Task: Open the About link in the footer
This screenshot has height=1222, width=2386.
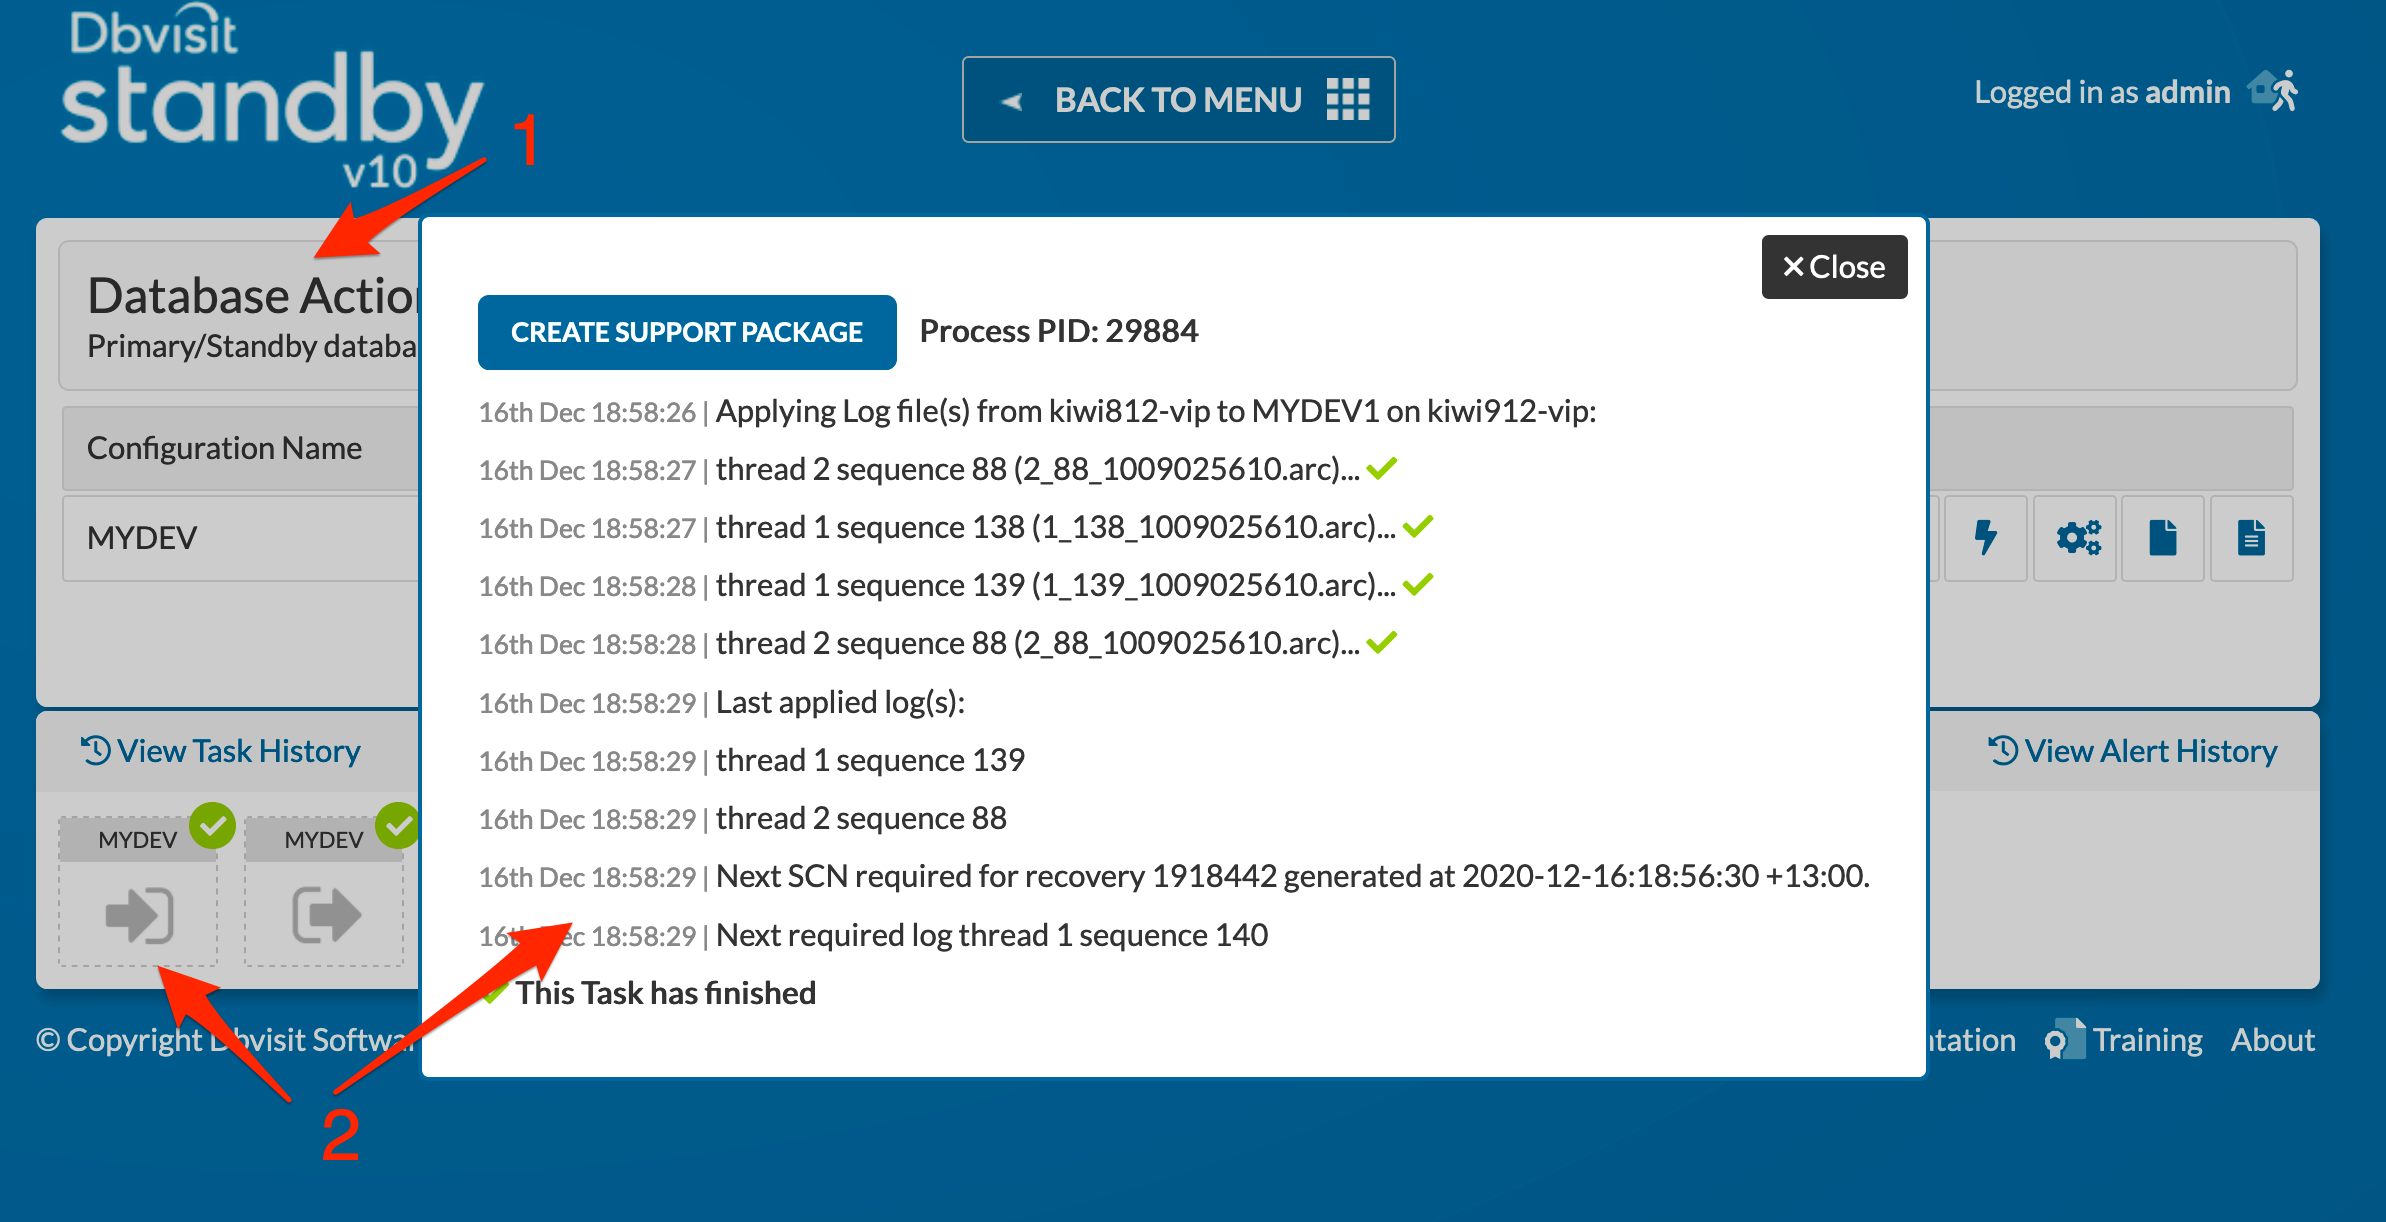Action: point(2272,1040)
